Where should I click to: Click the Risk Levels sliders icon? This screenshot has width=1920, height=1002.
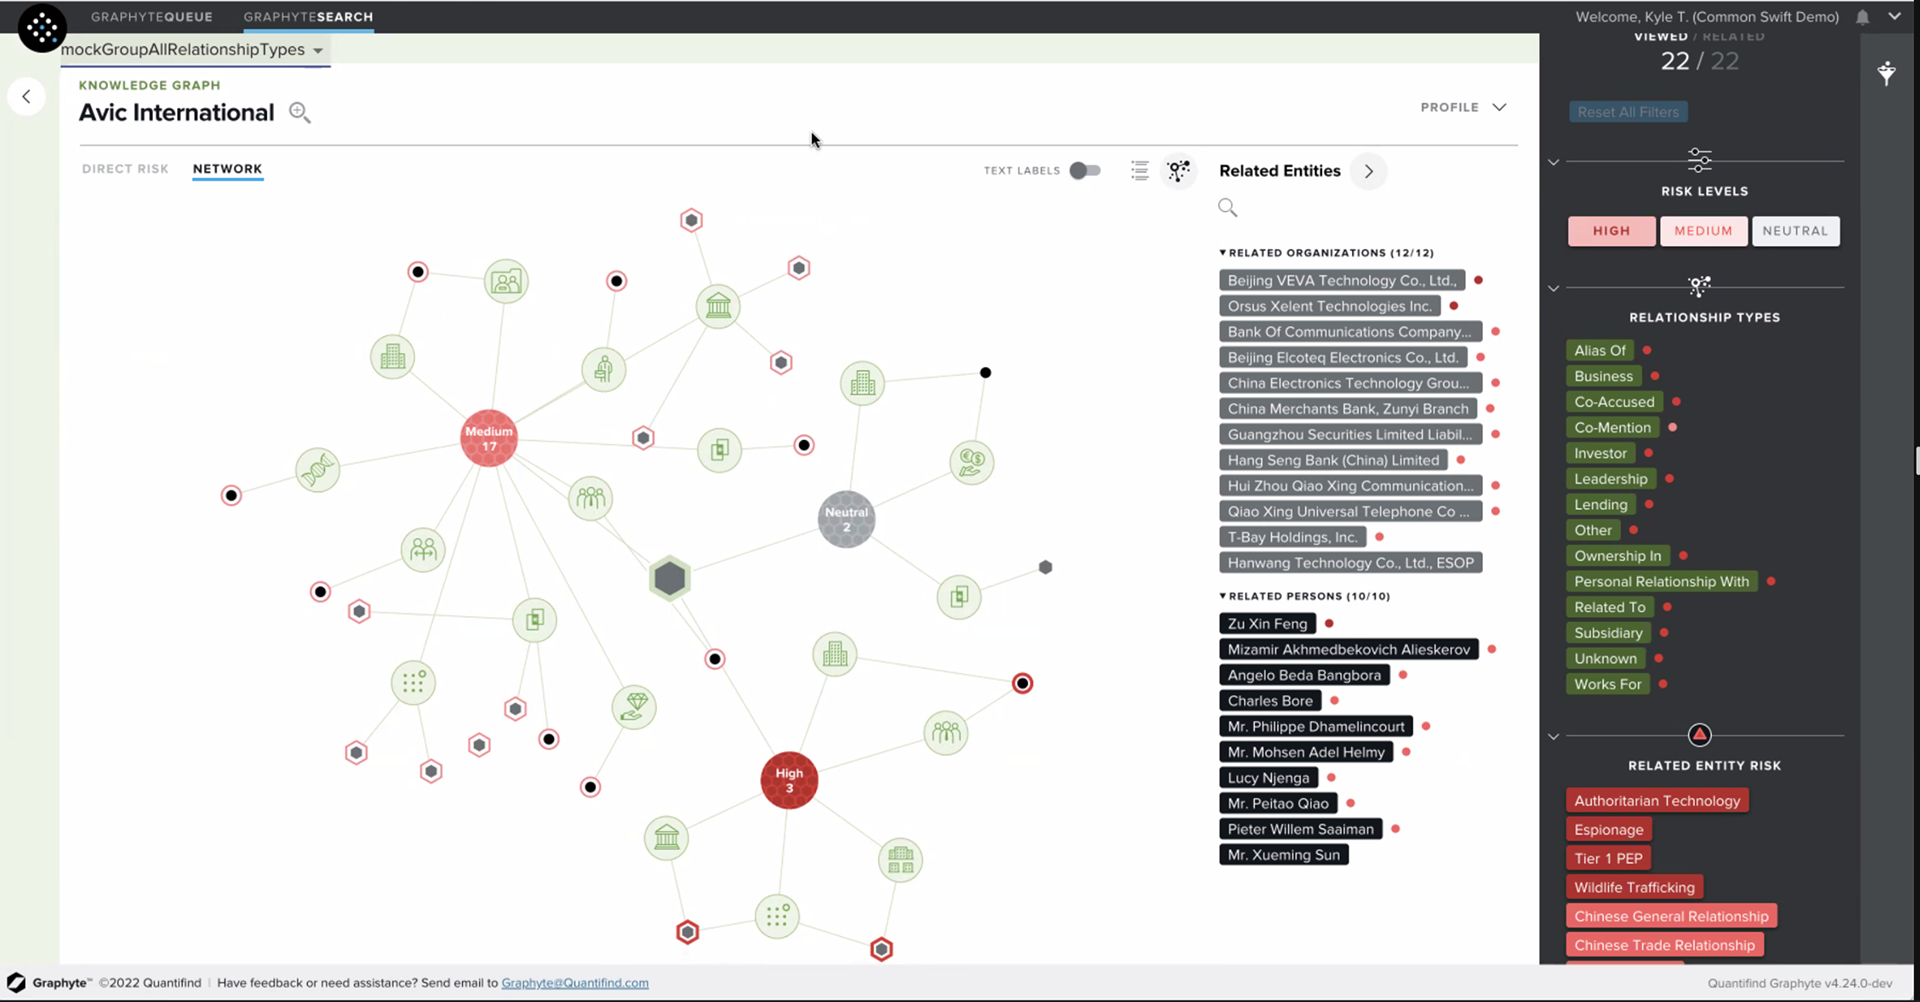coord(1700,160)
